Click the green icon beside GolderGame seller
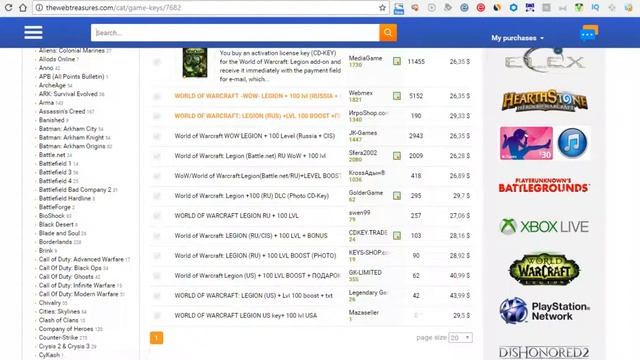 (x=397, y=196)
